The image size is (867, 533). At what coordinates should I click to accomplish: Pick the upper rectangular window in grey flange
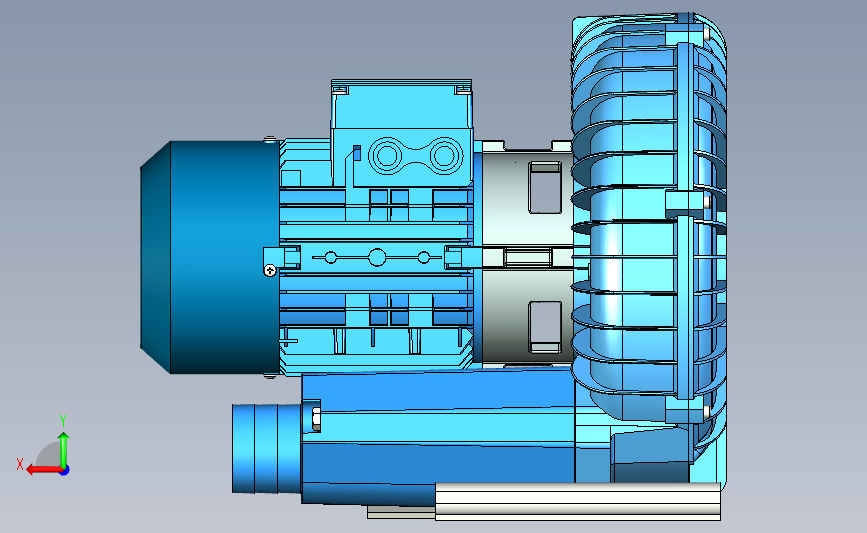[545, 187]
